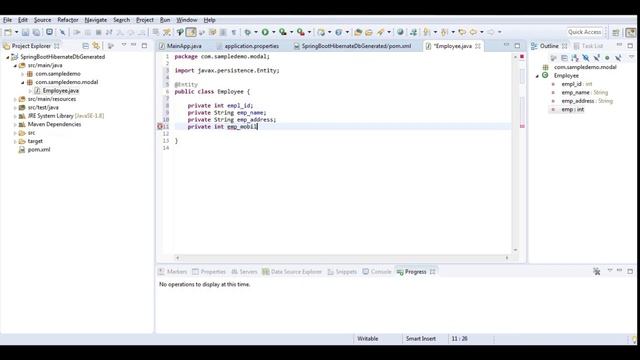This screenshot has width=640, height=360.
Task: Toggle alphabetical Sort in Outline
Action: click(x=575, y=58)
